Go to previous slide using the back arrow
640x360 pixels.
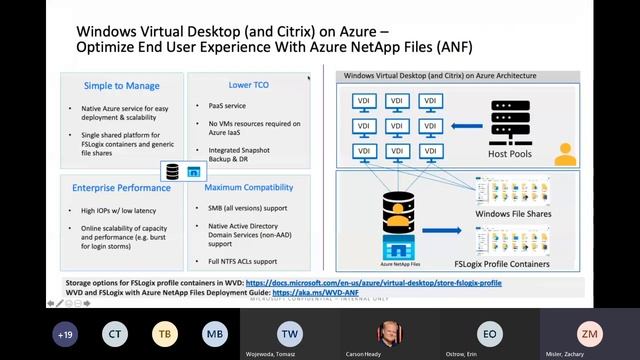coord(51,303)
